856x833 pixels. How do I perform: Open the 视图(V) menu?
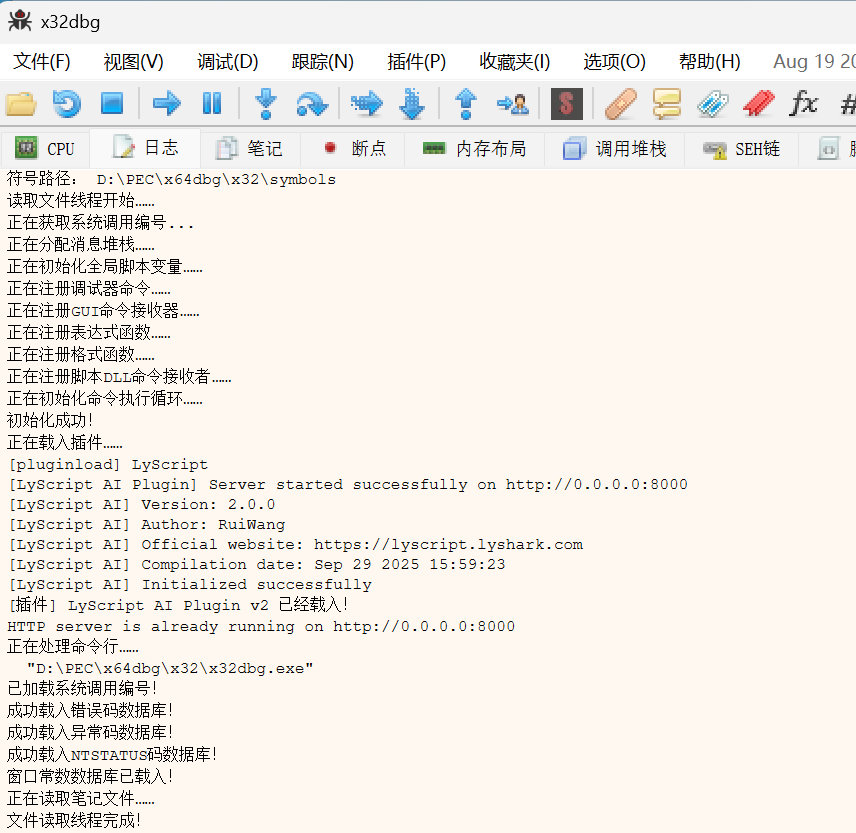coord(133,62)
